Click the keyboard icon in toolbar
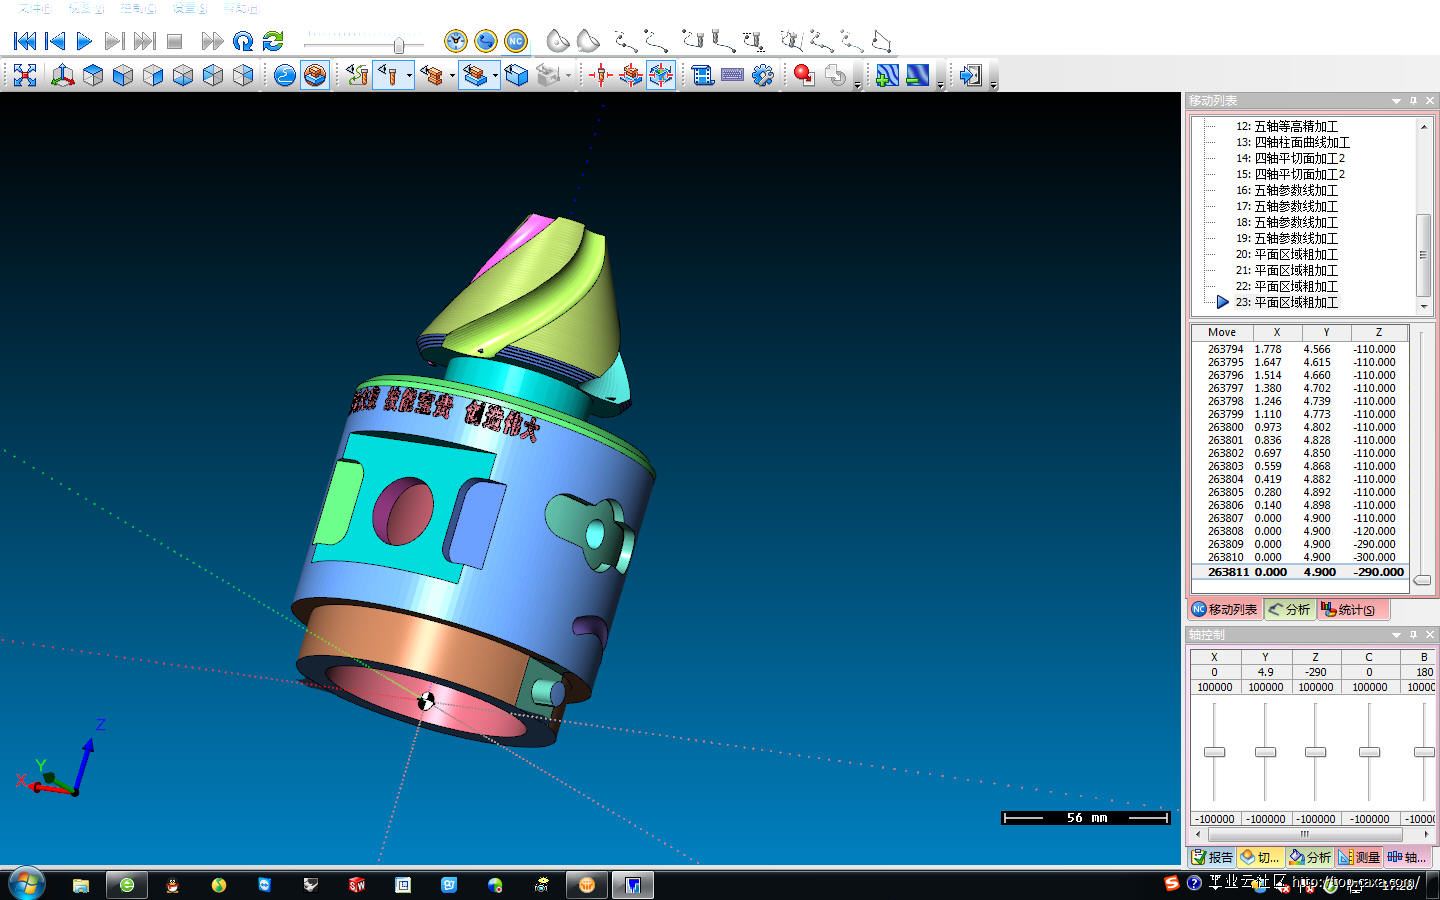 click(733, 75)
